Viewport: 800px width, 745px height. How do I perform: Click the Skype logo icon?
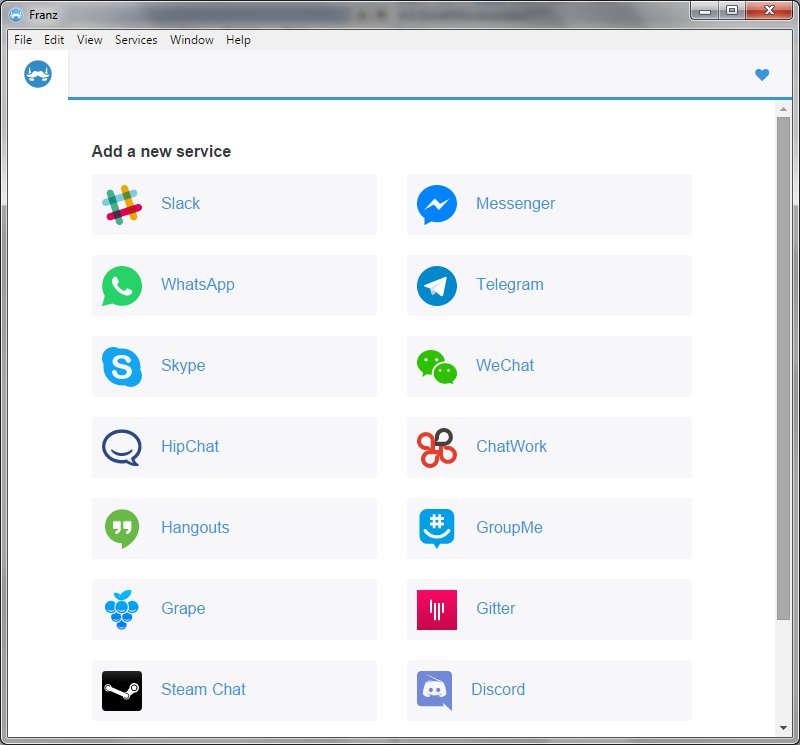122,367
